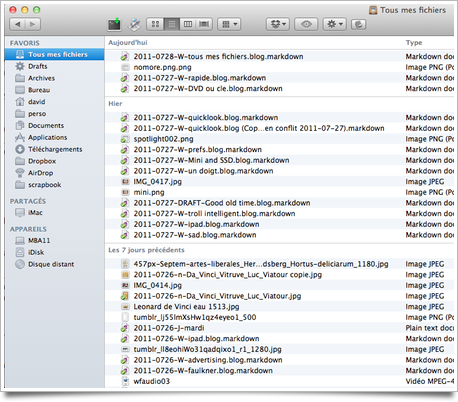The height and width of the screenshot is (402, 458).
Task: Switch to column view mode
Action: [188, 24]
